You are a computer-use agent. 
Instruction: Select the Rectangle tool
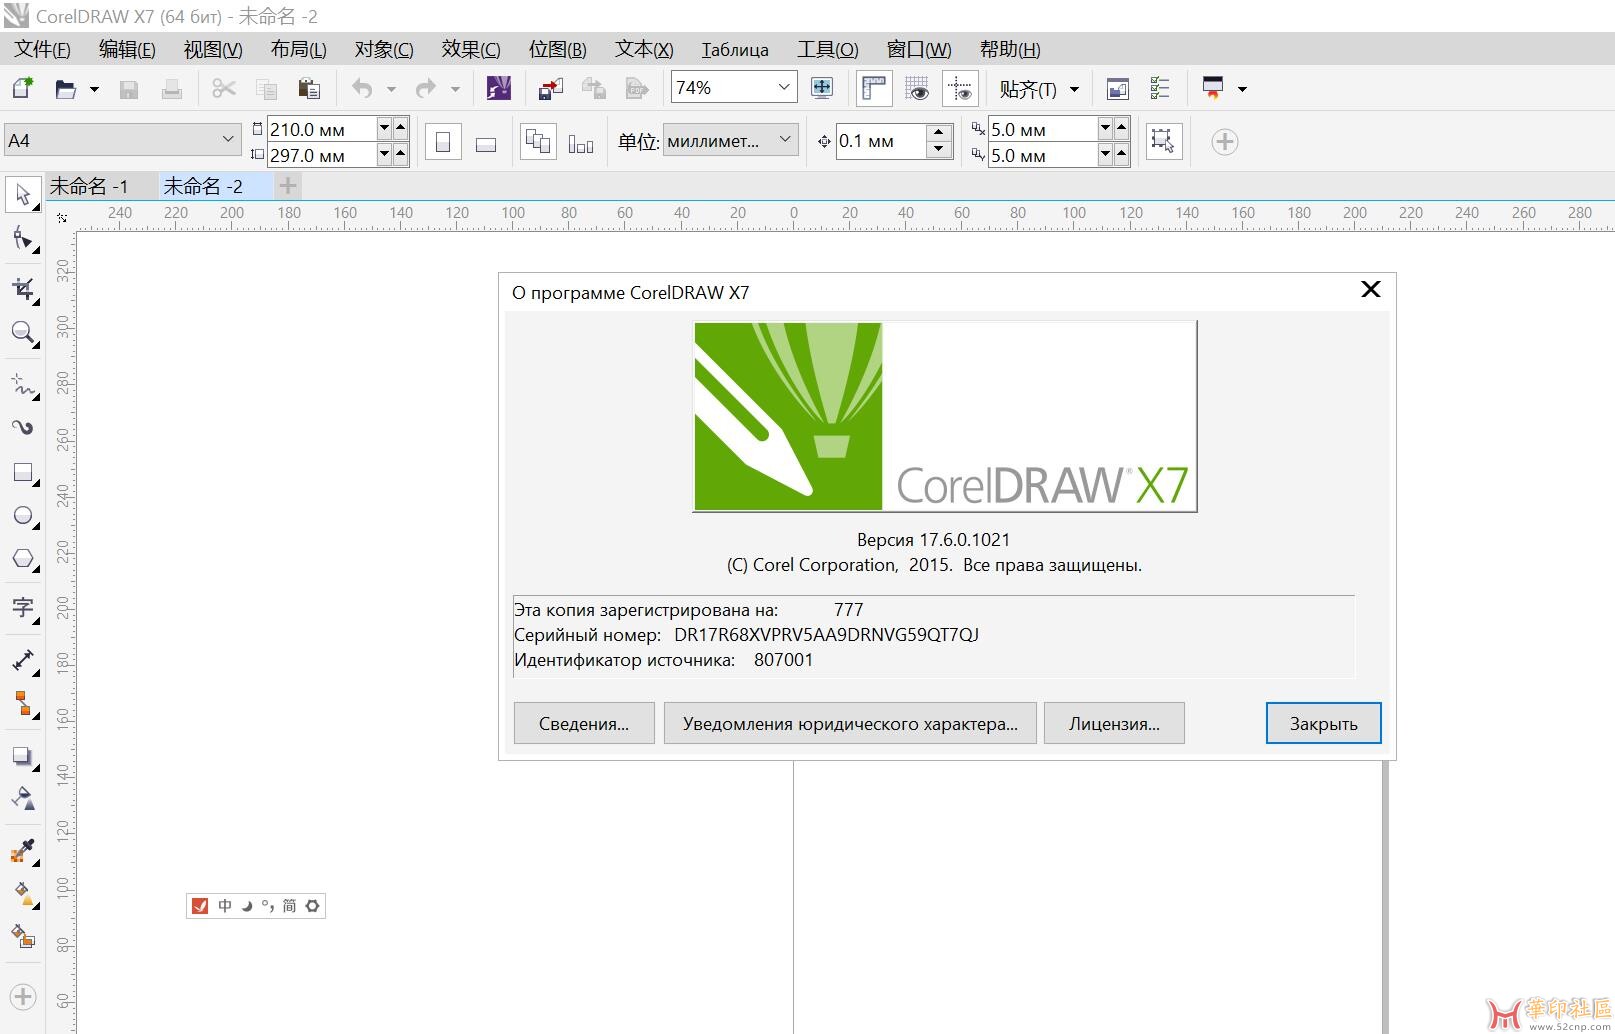[x=23, y=472]
